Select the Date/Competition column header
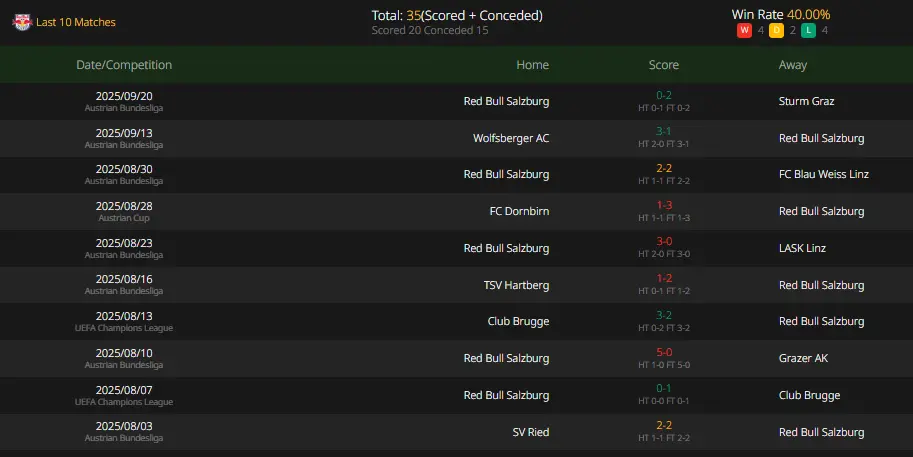This screenshot has height=457, width=913. click(124, 65)
